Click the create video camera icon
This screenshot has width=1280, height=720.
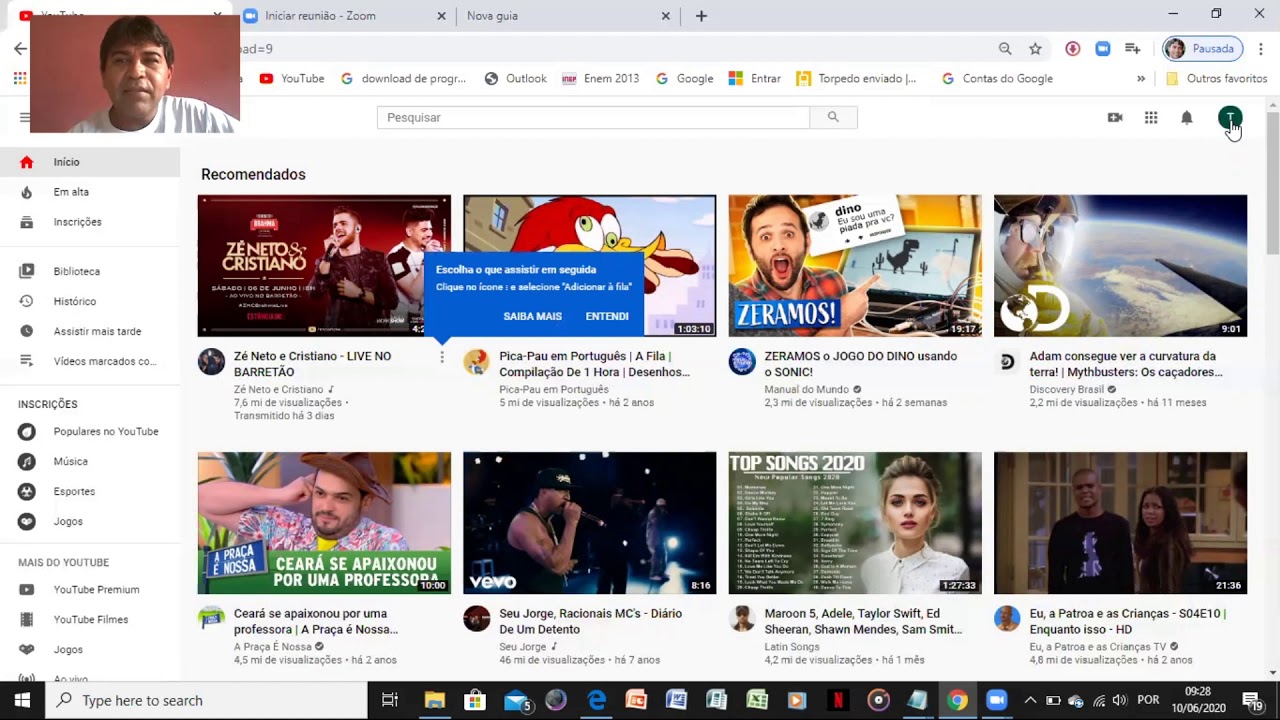(x=1115, y=117)
